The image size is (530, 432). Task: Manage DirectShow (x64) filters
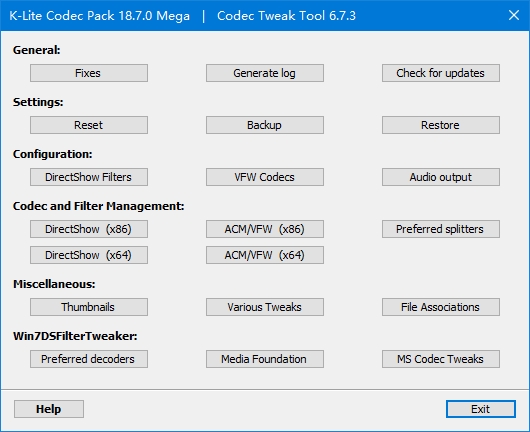89,255
